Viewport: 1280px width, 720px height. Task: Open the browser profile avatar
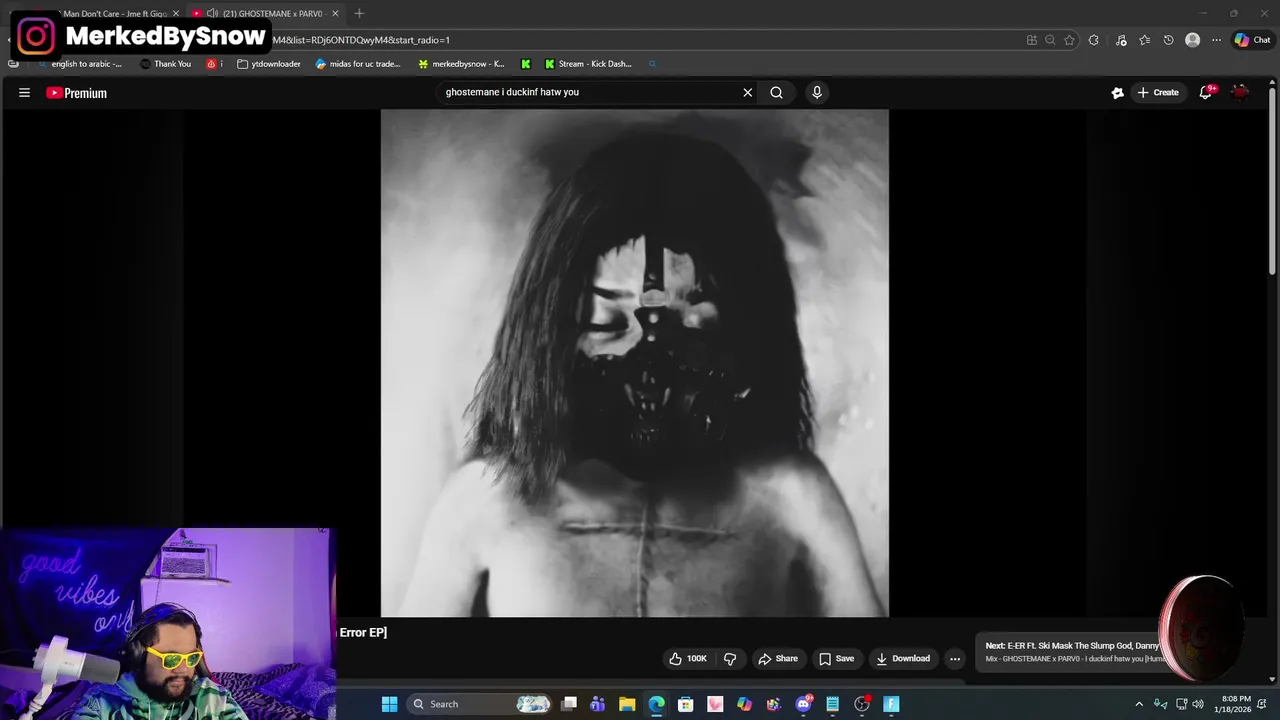tap(1192, 40)
